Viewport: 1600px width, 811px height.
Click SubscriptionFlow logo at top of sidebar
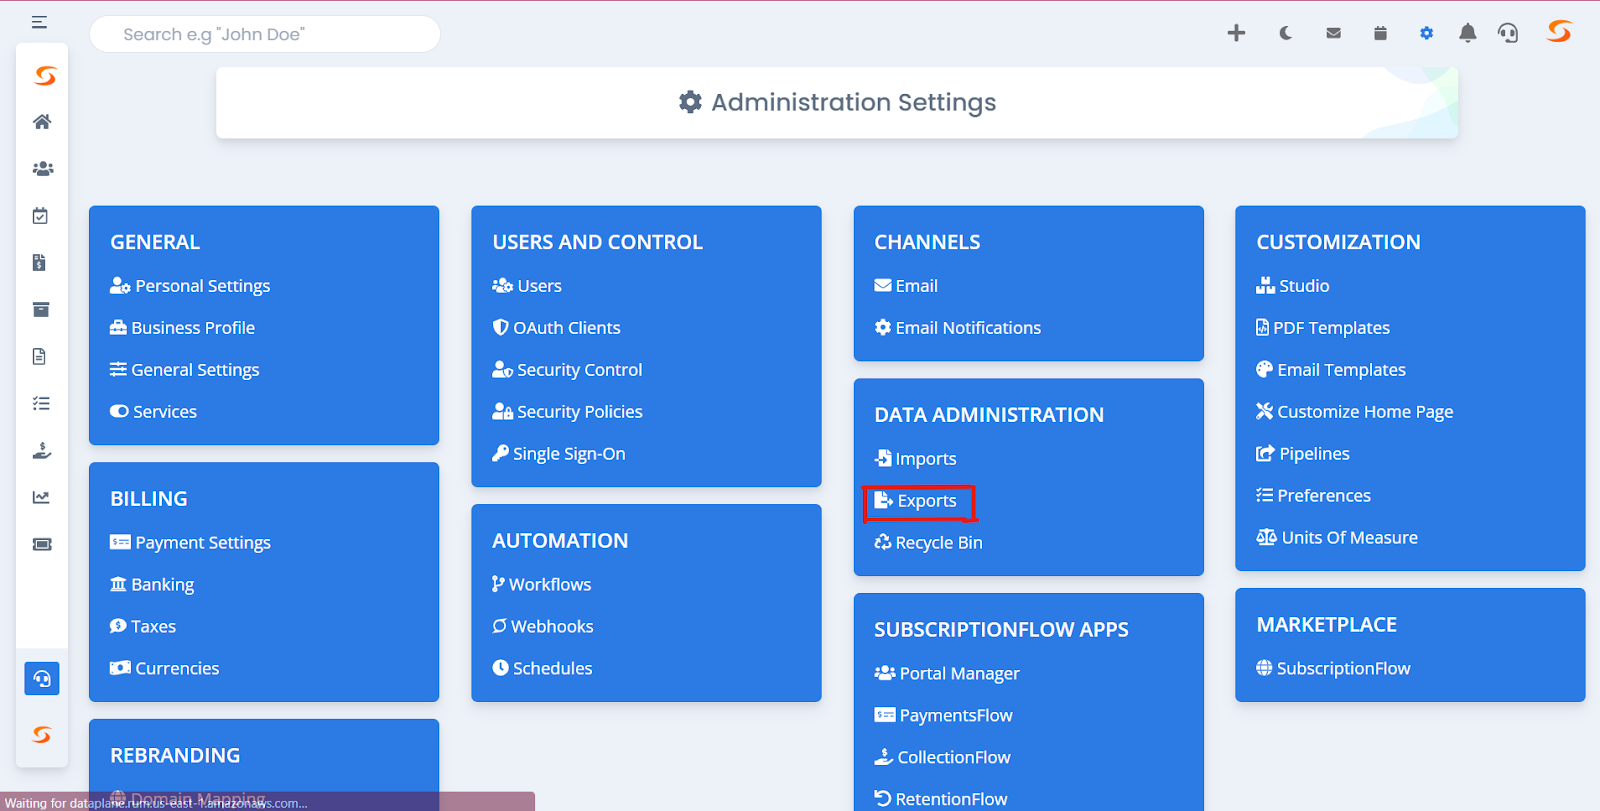[45, 76]
